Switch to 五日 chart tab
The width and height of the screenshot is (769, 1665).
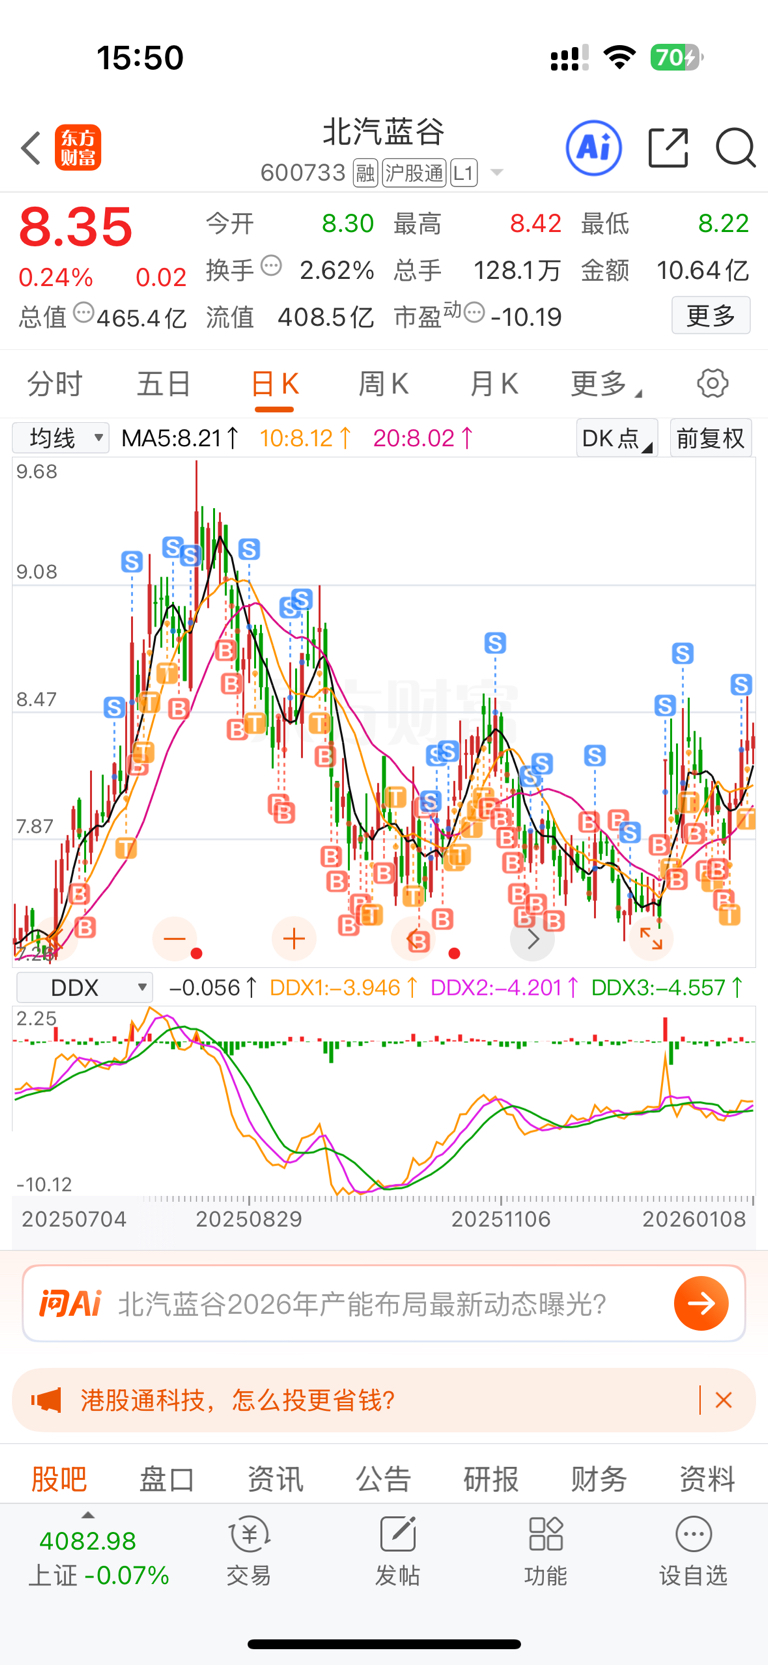[164, 383]
